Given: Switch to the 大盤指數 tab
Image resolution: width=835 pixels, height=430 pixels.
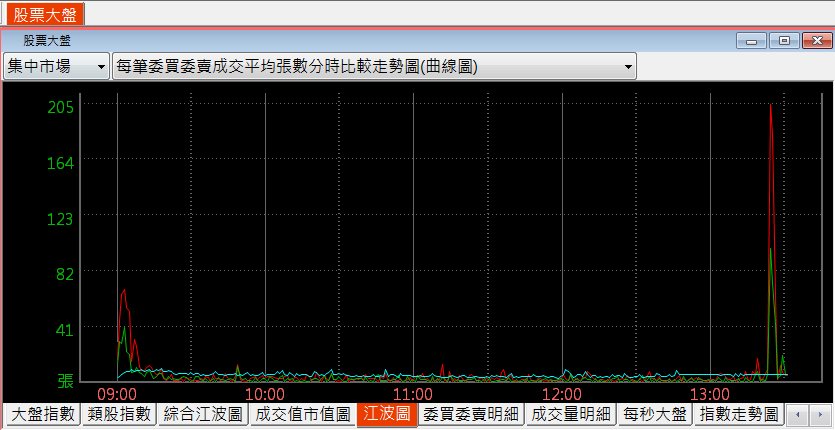Looking at the screenshot, I should coord(43,413).
